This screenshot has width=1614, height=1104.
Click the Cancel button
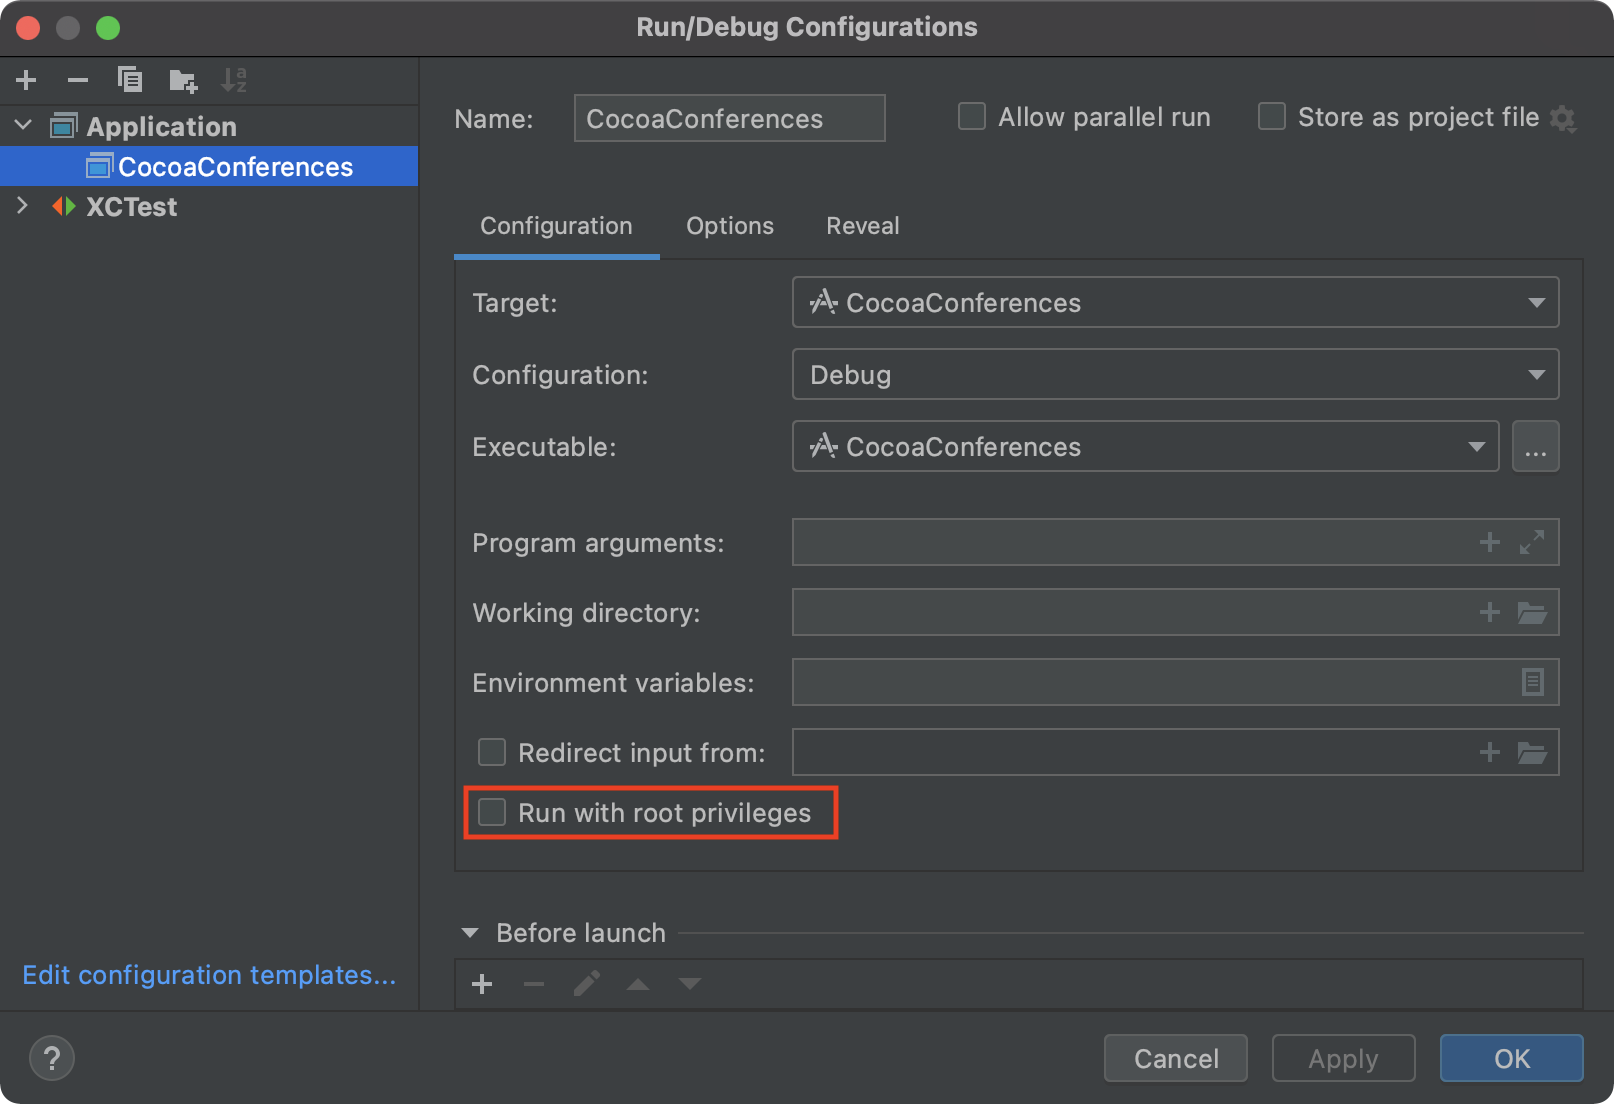coord(1176,1058)
